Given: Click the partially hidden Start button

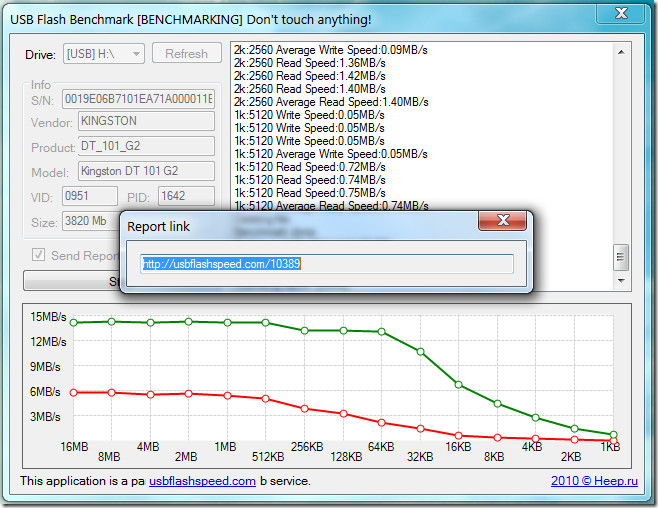Looking at the screenshot, I should tap(70, 282).
